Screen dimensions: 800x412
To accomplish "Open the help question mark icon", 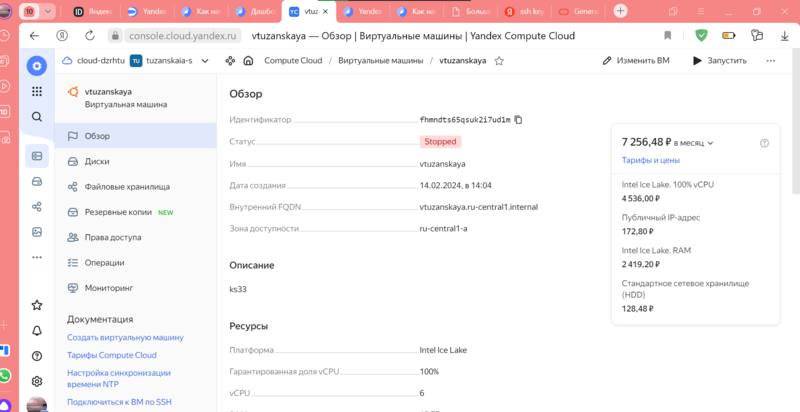I will (37, 356).
